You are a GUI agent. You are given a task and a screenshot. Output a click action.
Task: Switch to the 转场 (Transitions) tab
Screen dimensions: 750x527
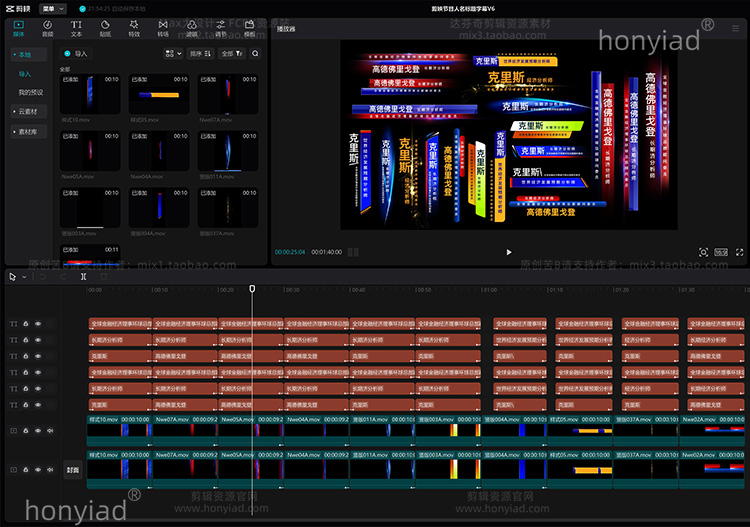coord(163,28)
